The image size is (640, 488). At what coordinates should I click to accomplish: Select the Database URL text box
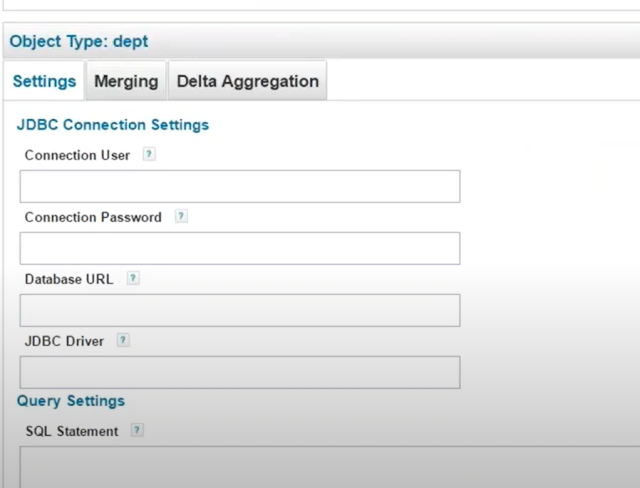240,310
